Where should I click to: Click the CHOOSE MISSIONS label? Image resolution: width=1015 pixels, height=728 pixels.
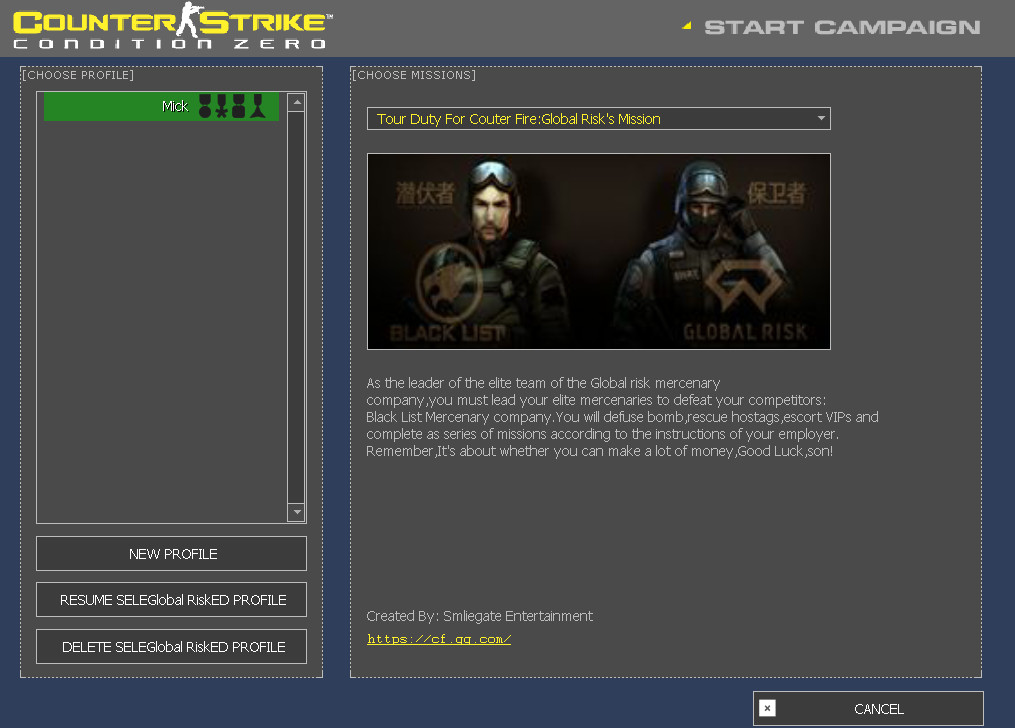(x=414, y=75)
